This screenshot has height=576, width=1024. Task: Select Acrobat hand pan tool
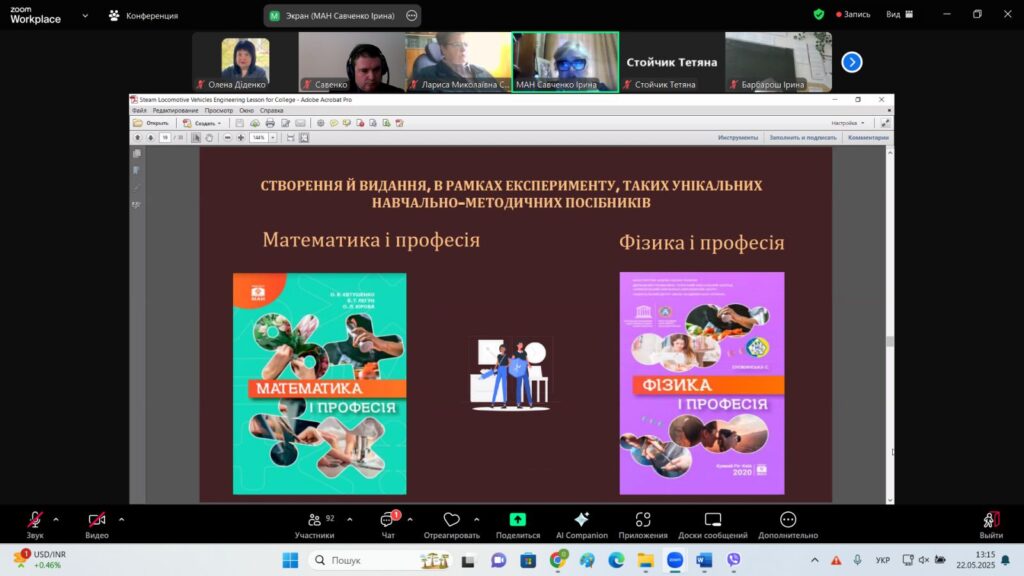pos(209,138)
